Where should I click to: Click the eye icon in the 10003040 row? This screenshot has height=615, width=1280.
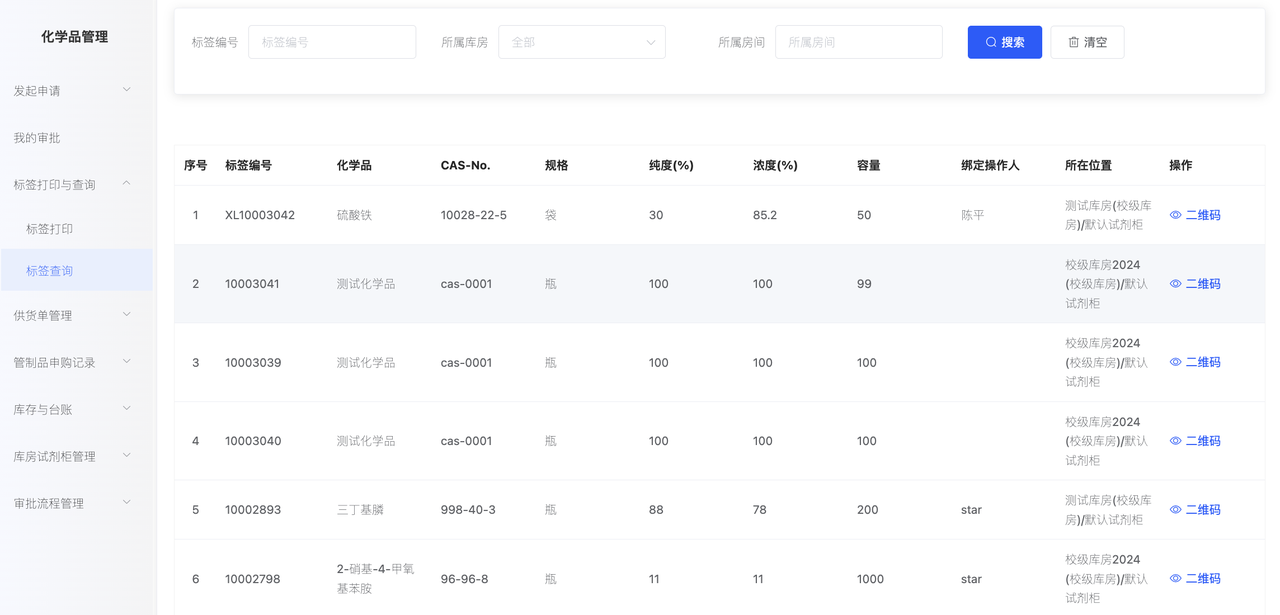point(1176,441)
